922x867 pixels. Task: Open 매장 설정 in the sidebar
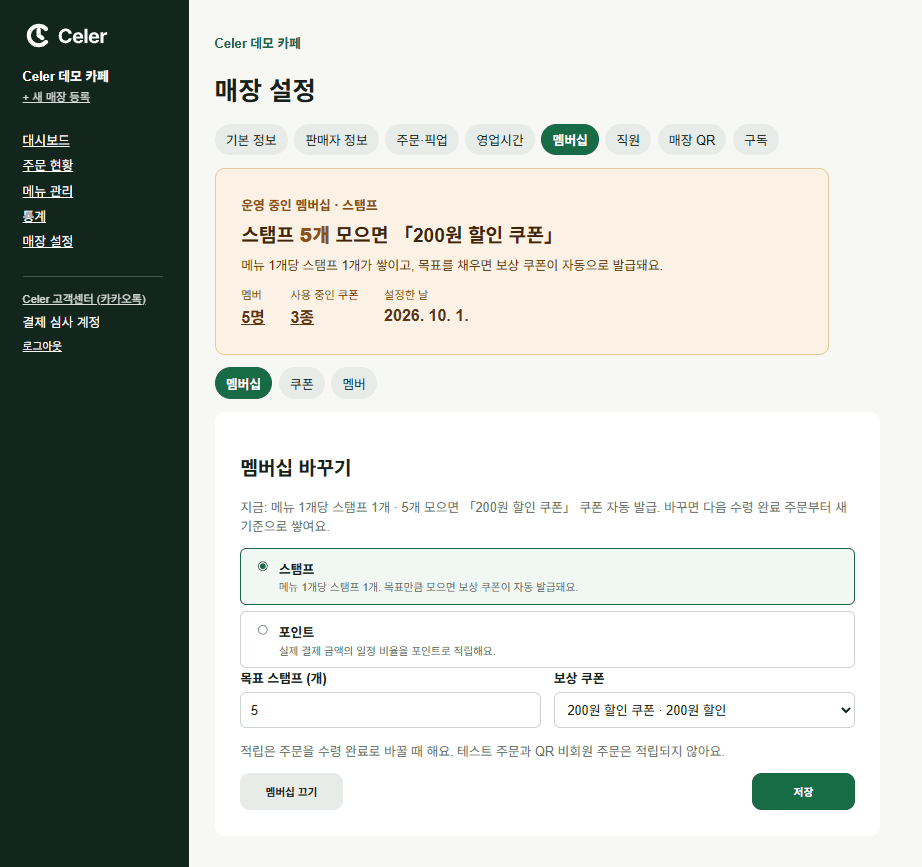point(48,241)
